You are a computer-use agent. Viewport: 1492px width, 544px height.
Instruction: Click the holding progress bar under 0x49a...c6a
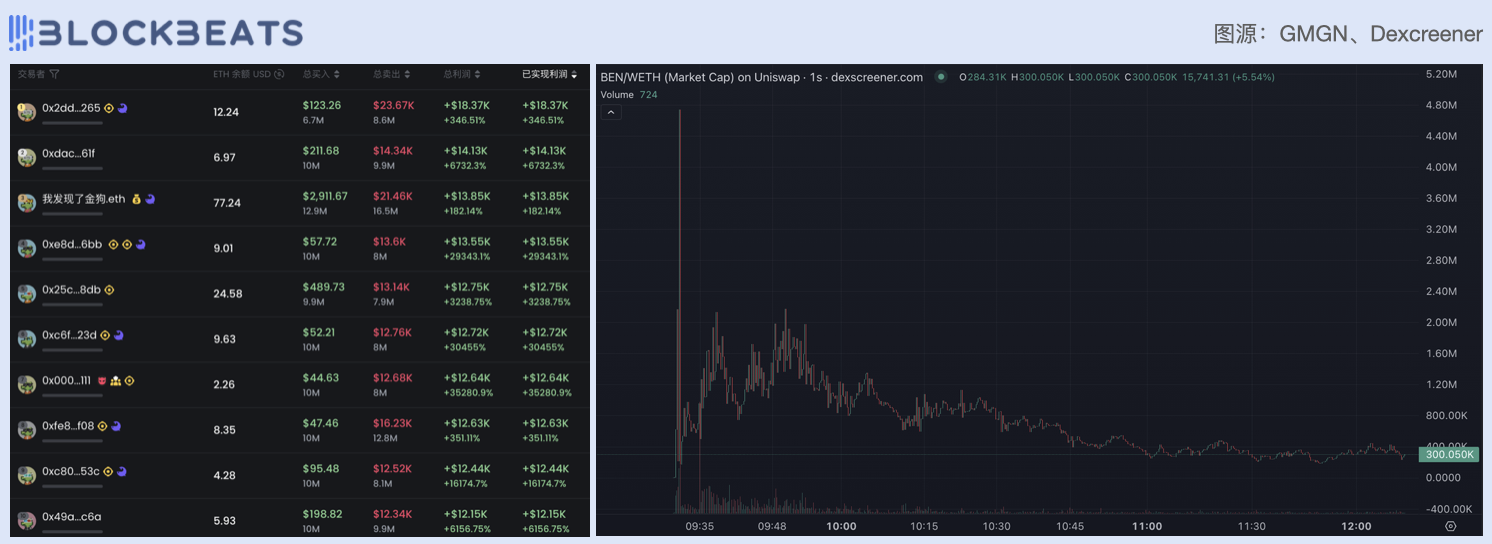(72, 533)
